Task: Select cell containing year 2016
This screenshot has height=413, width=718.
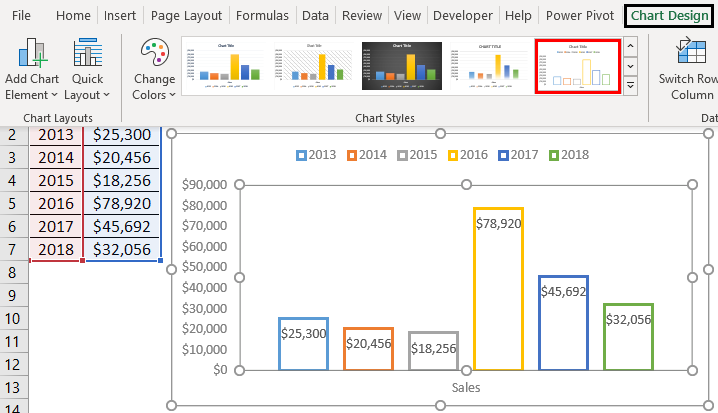Action: click(x=56, y=203)
